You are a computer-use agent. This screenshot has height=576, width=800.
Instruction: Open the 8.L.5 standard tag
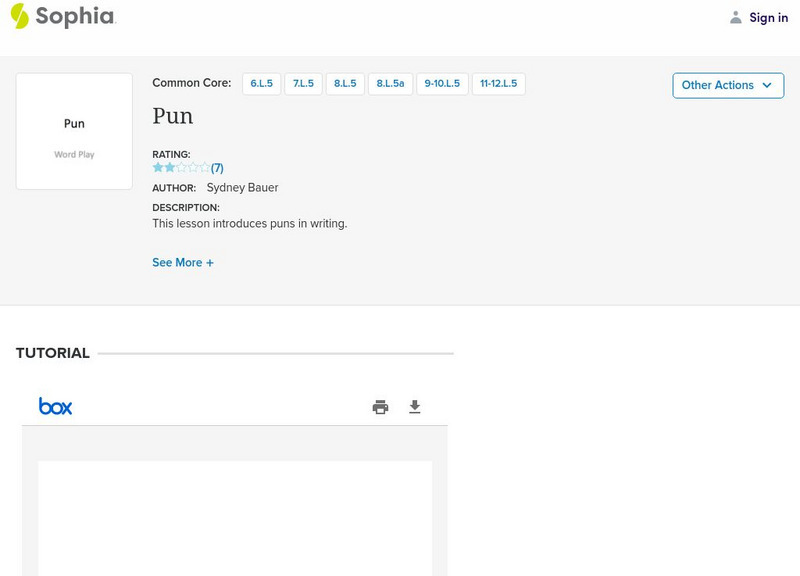[345, 84]
